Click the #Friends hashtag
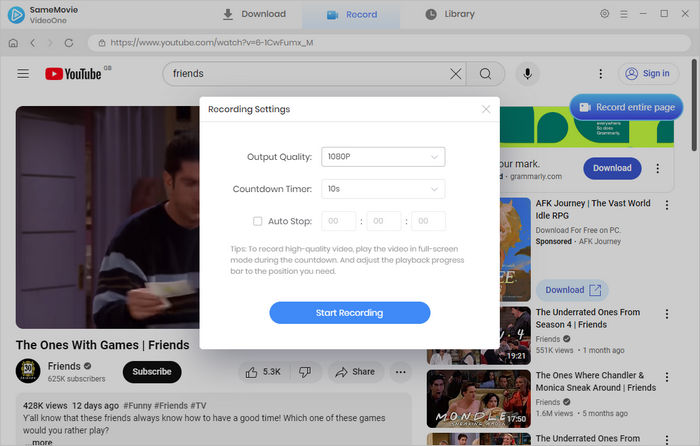Screen dimensions: 700x446 [171, 406]
